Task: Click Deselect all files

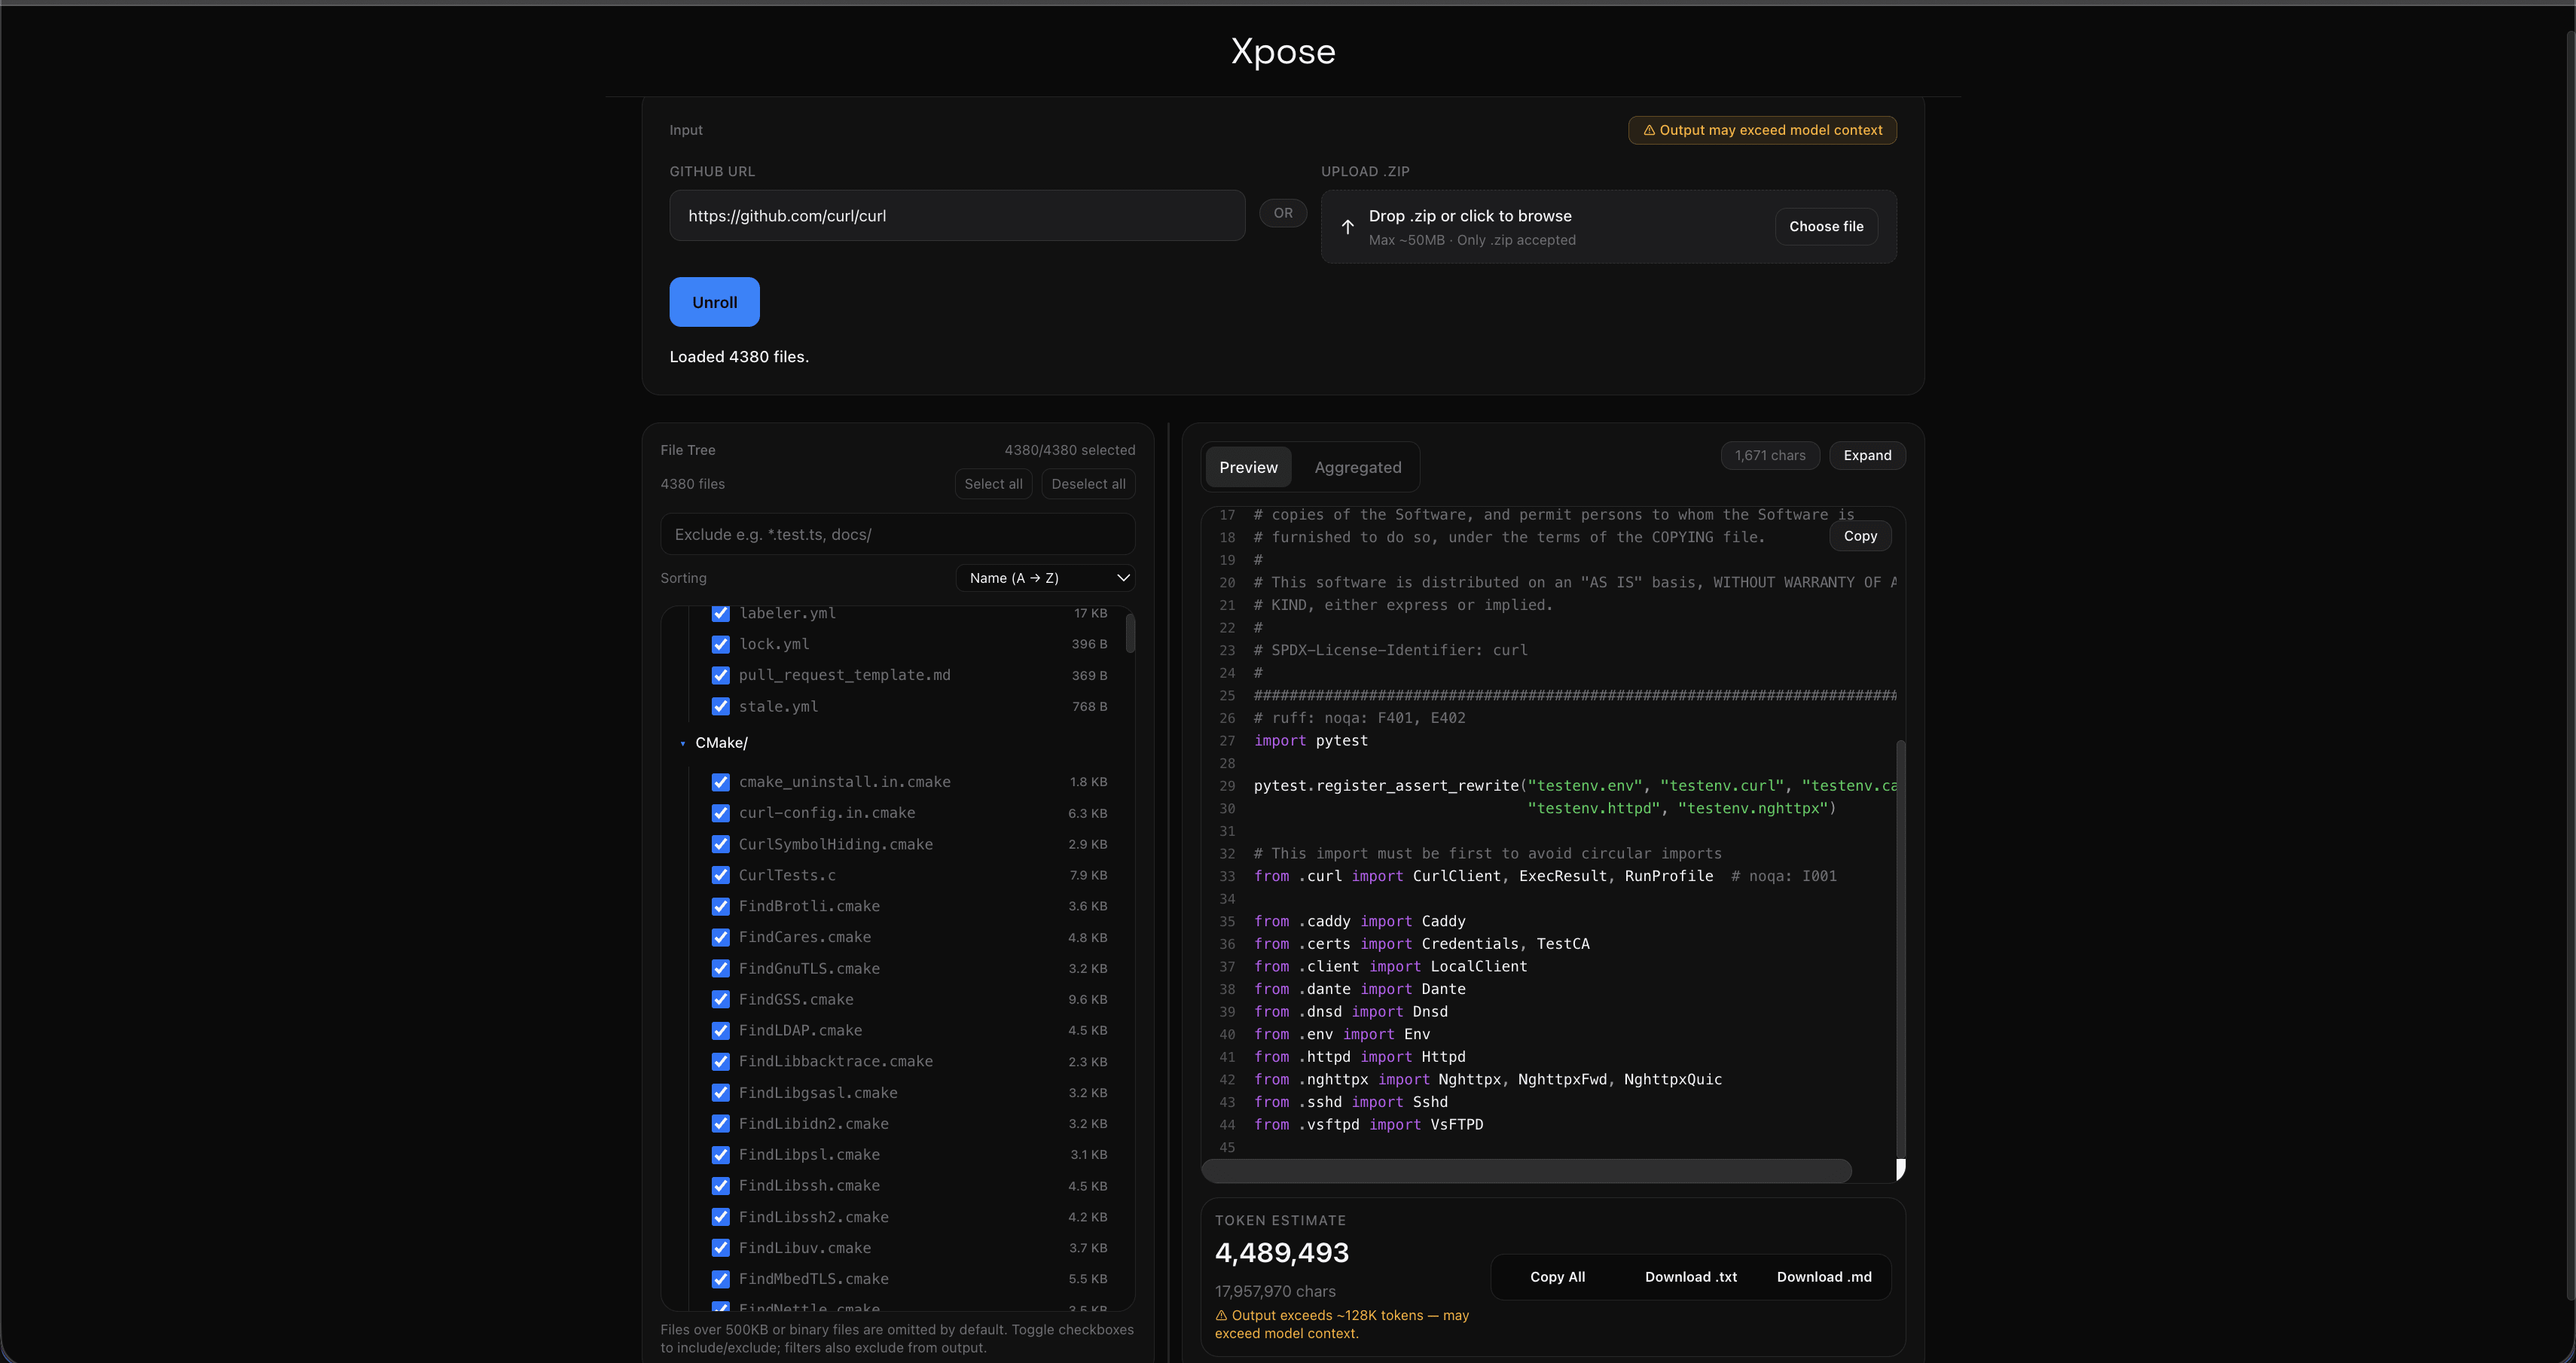Action: [1088, 484]
